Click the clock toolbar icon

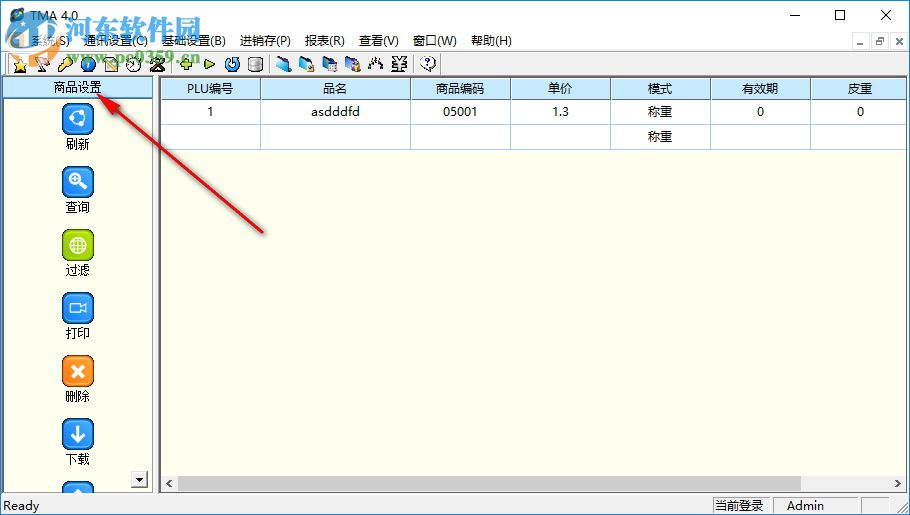click(134, 64)
